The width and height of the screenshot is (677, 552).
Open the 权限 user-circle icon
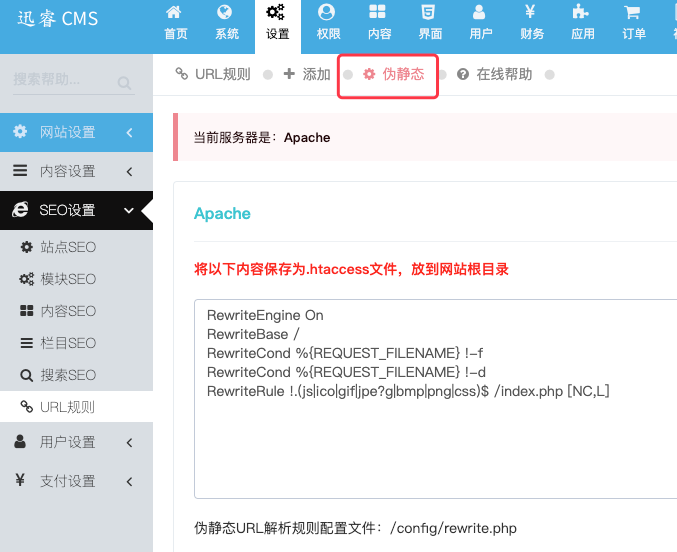click(x=326, y=12)
